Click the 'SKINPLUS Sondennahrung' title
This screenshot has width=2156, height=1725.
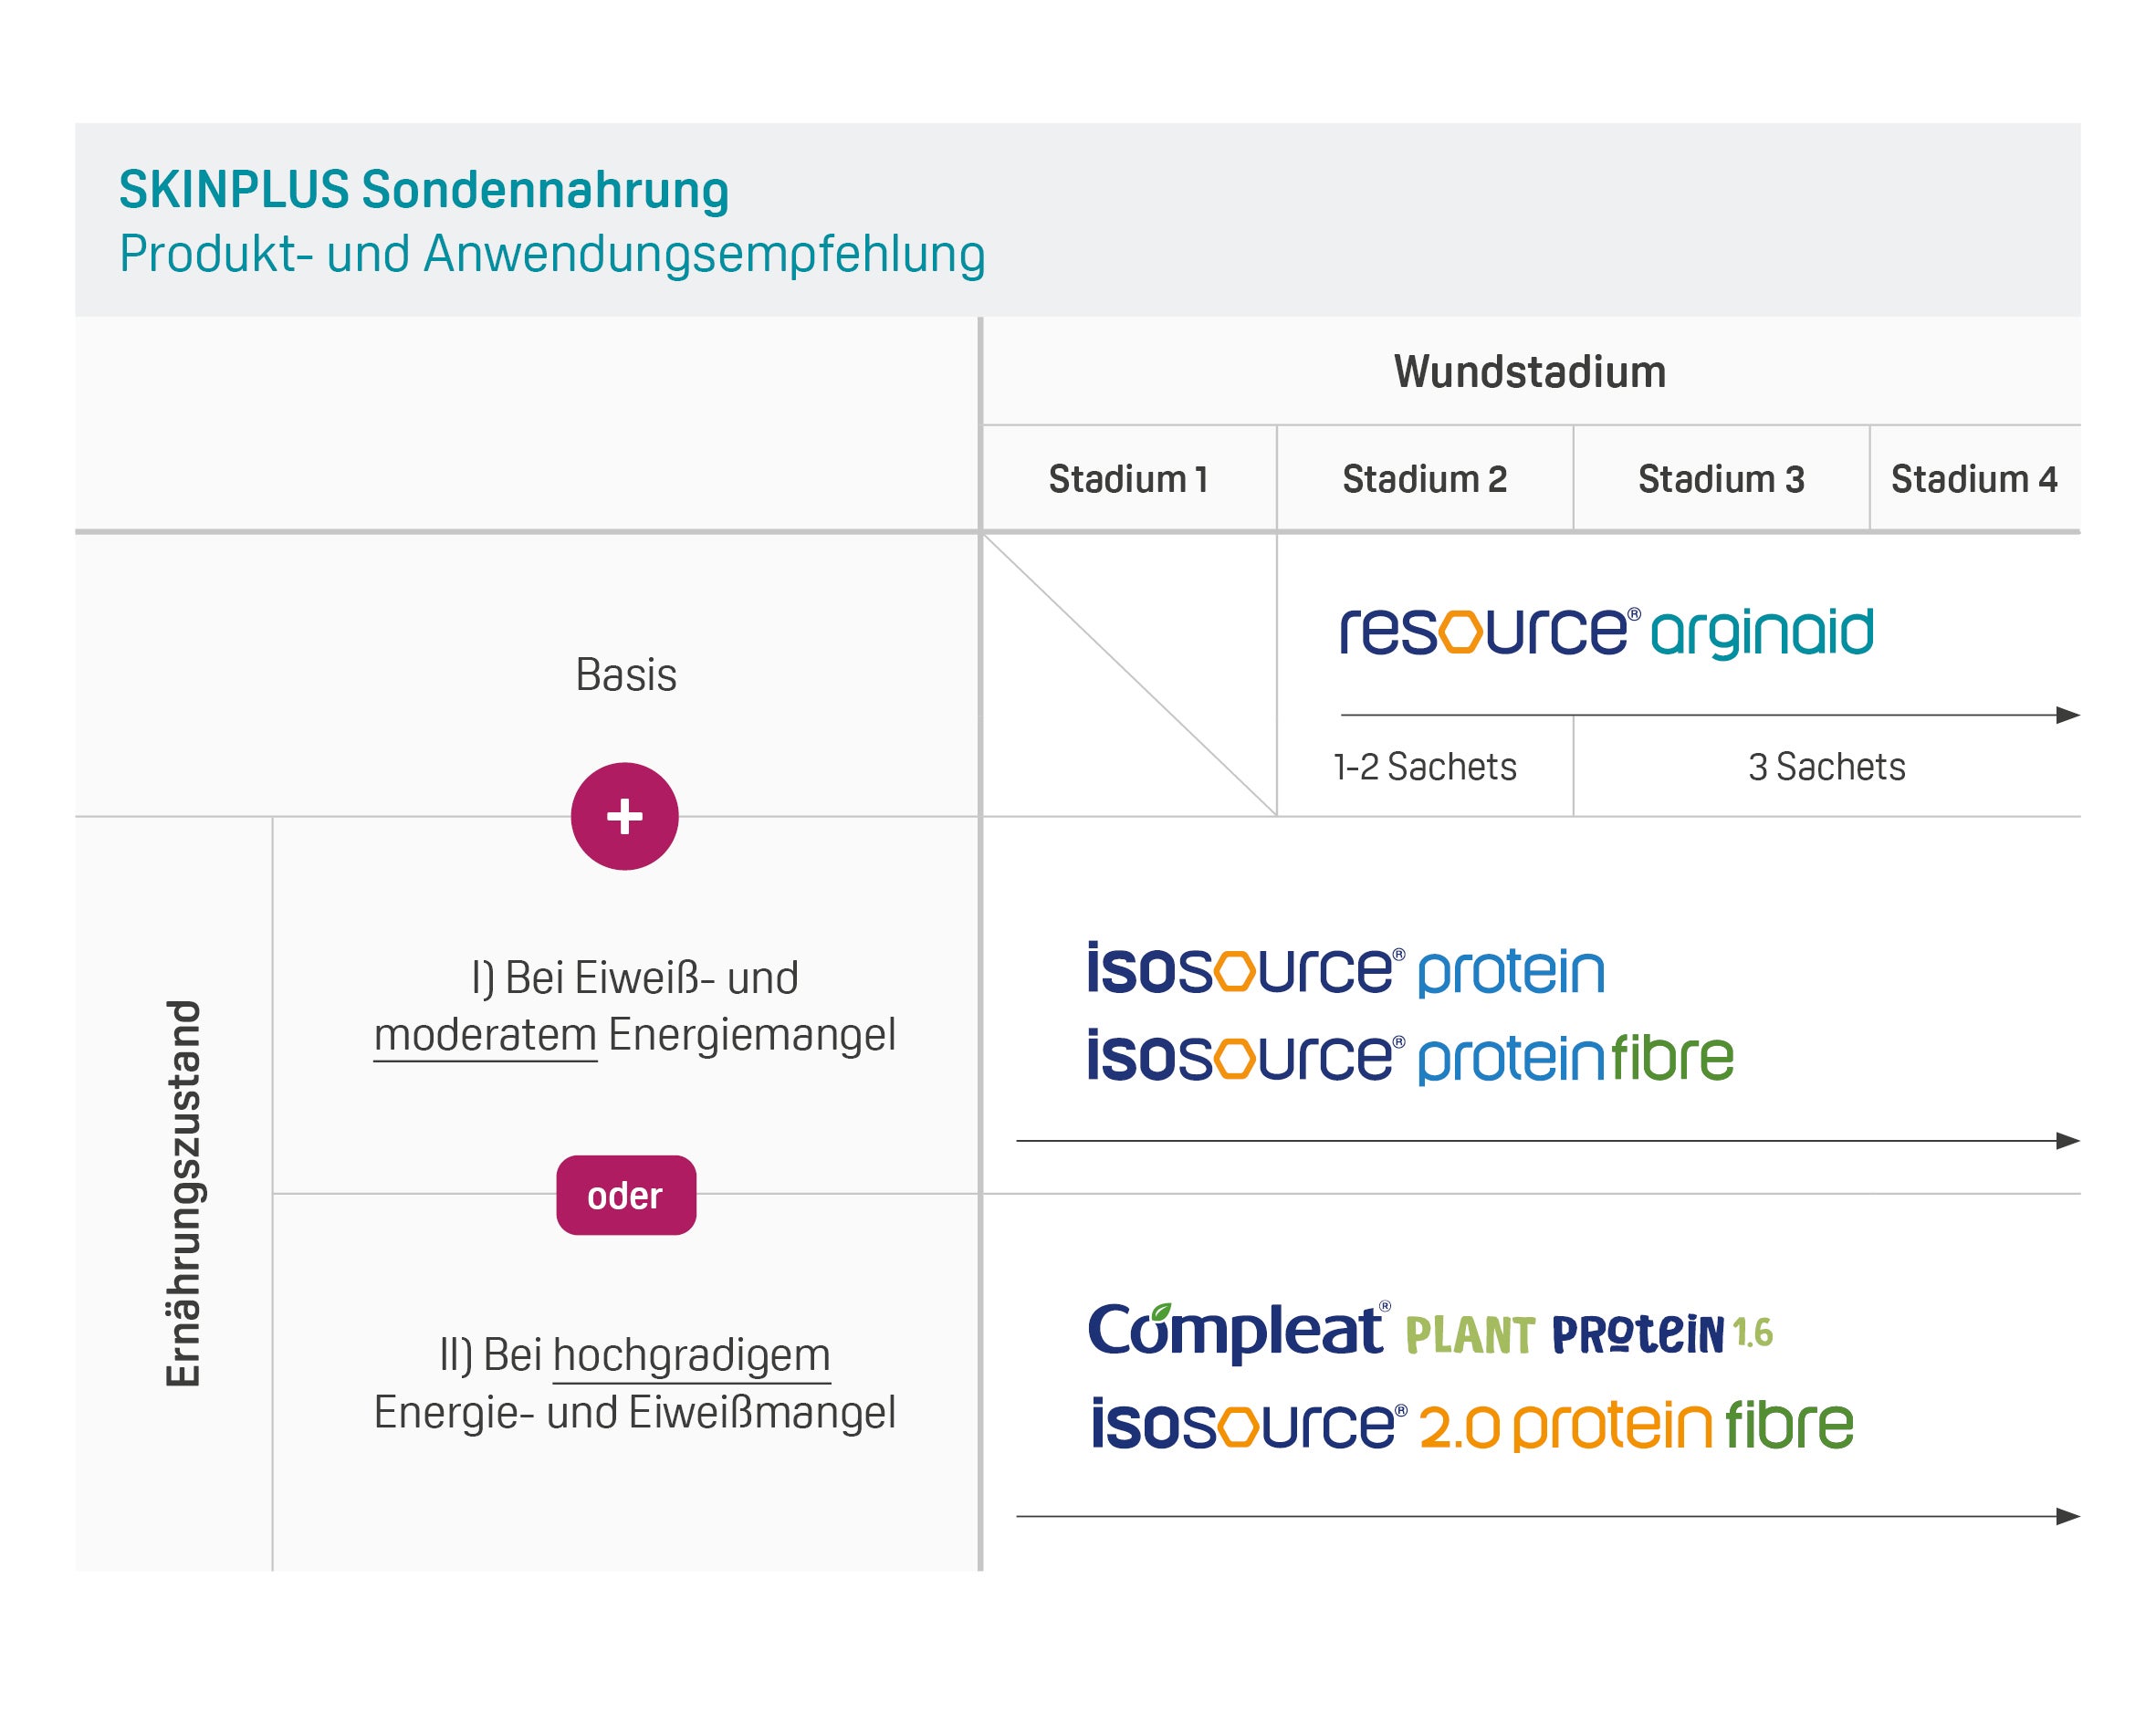click(x=424, y=190)
